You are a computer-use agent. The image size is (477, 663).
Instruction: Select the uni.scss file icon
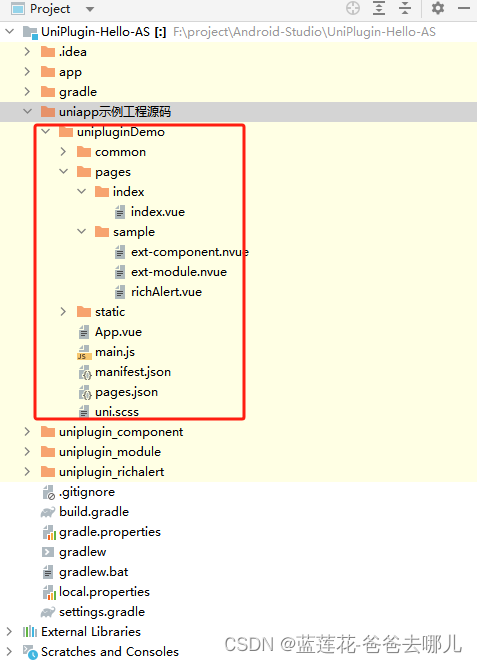click(x=84, y=412)
